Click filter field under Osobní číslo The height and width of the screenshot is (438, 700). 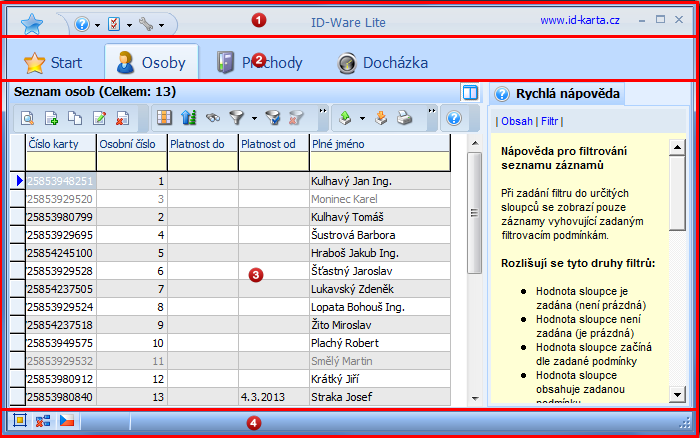tap(132, 162)
